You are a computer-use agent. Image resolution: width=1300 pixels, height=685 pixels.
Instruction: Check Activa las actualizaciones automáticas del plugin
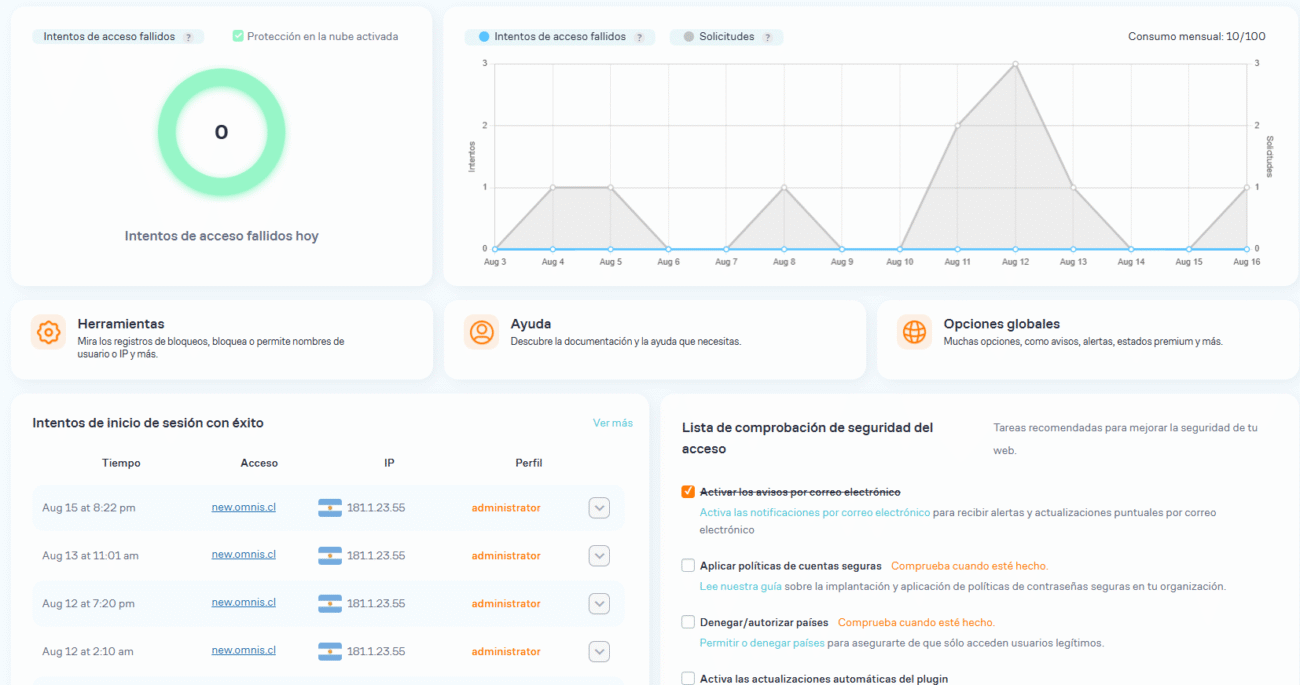pos(688,679)
